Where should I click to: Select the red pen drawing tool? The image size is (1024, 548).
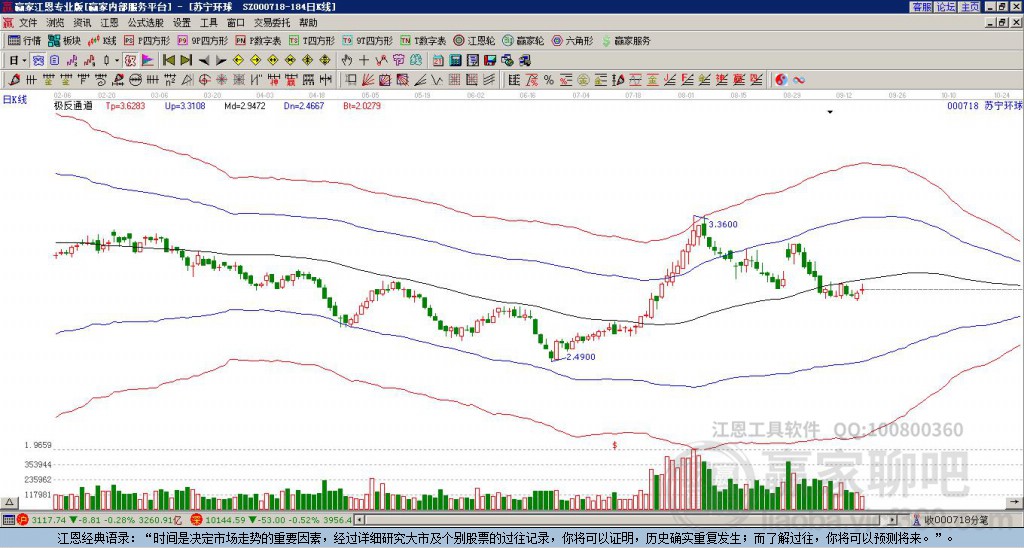click(13, 80)
